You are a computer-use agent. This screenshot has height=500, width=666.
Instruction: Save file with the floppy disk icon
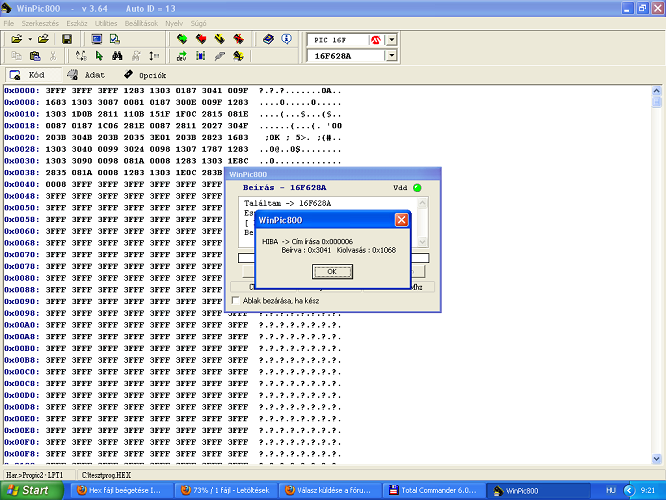tap(67, 39)
